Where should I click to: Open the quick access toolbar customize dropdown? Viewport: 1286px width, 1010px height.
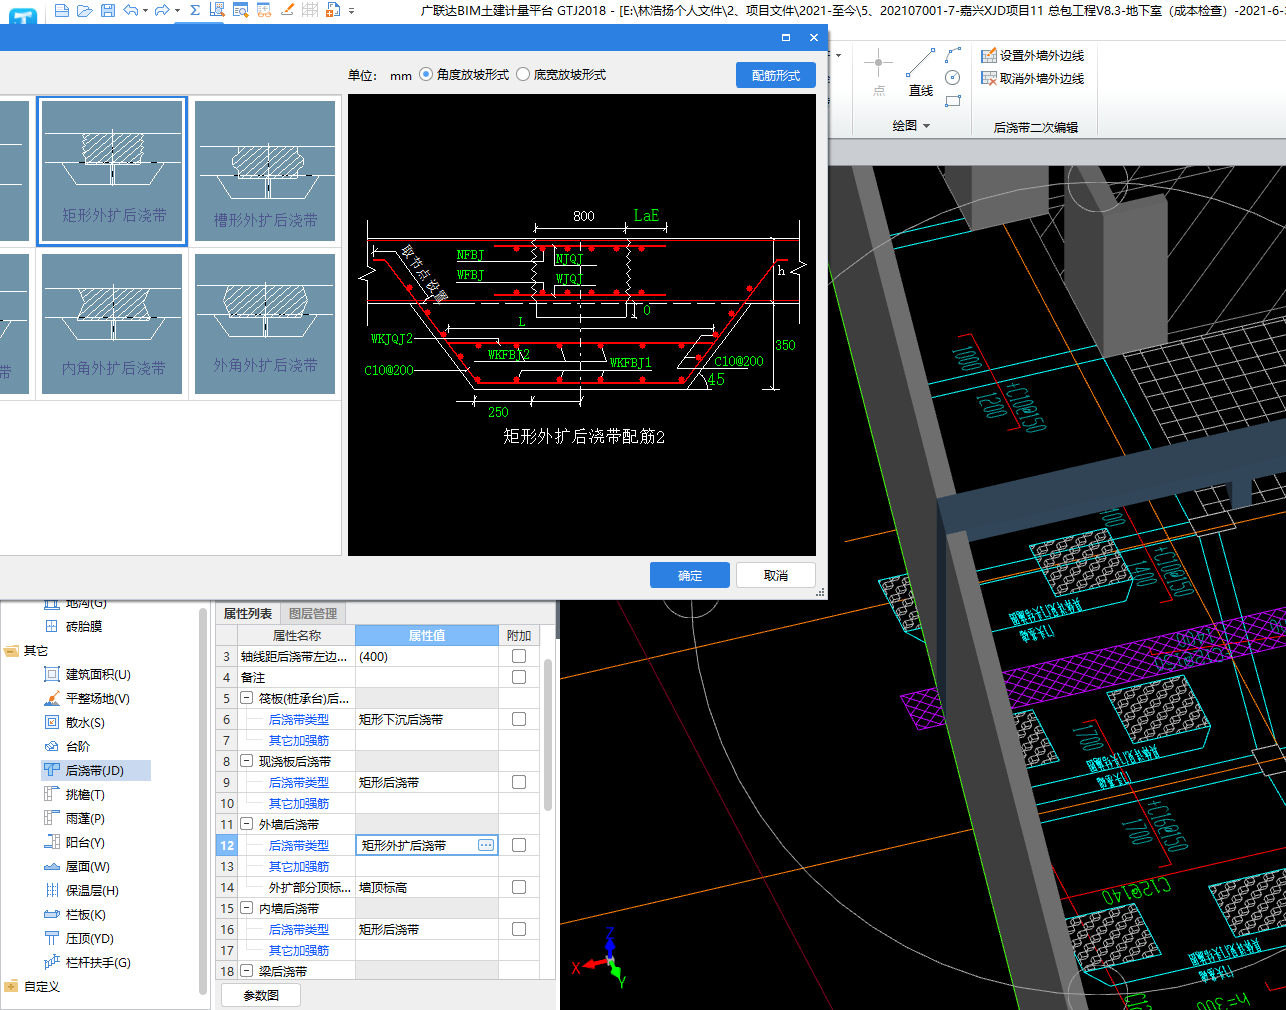(351, 11)
